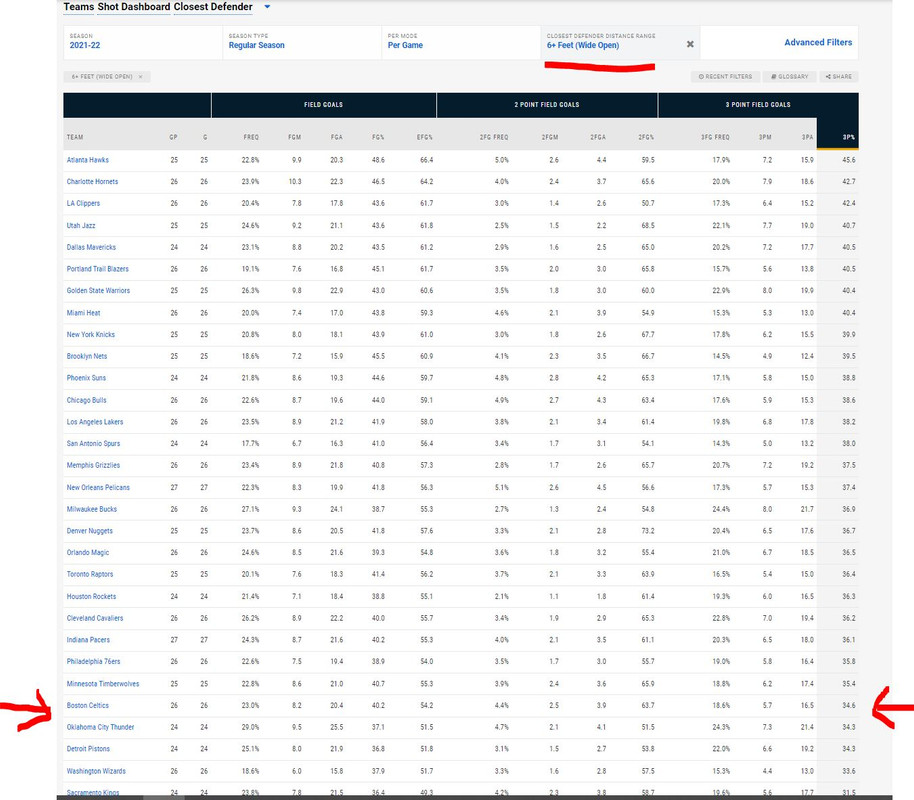Image resolution: width=914 pixels, height=800 pixels.
Task: Open the Shot Dashboard title dropdown arrow
Action: [x=268, y=7]
